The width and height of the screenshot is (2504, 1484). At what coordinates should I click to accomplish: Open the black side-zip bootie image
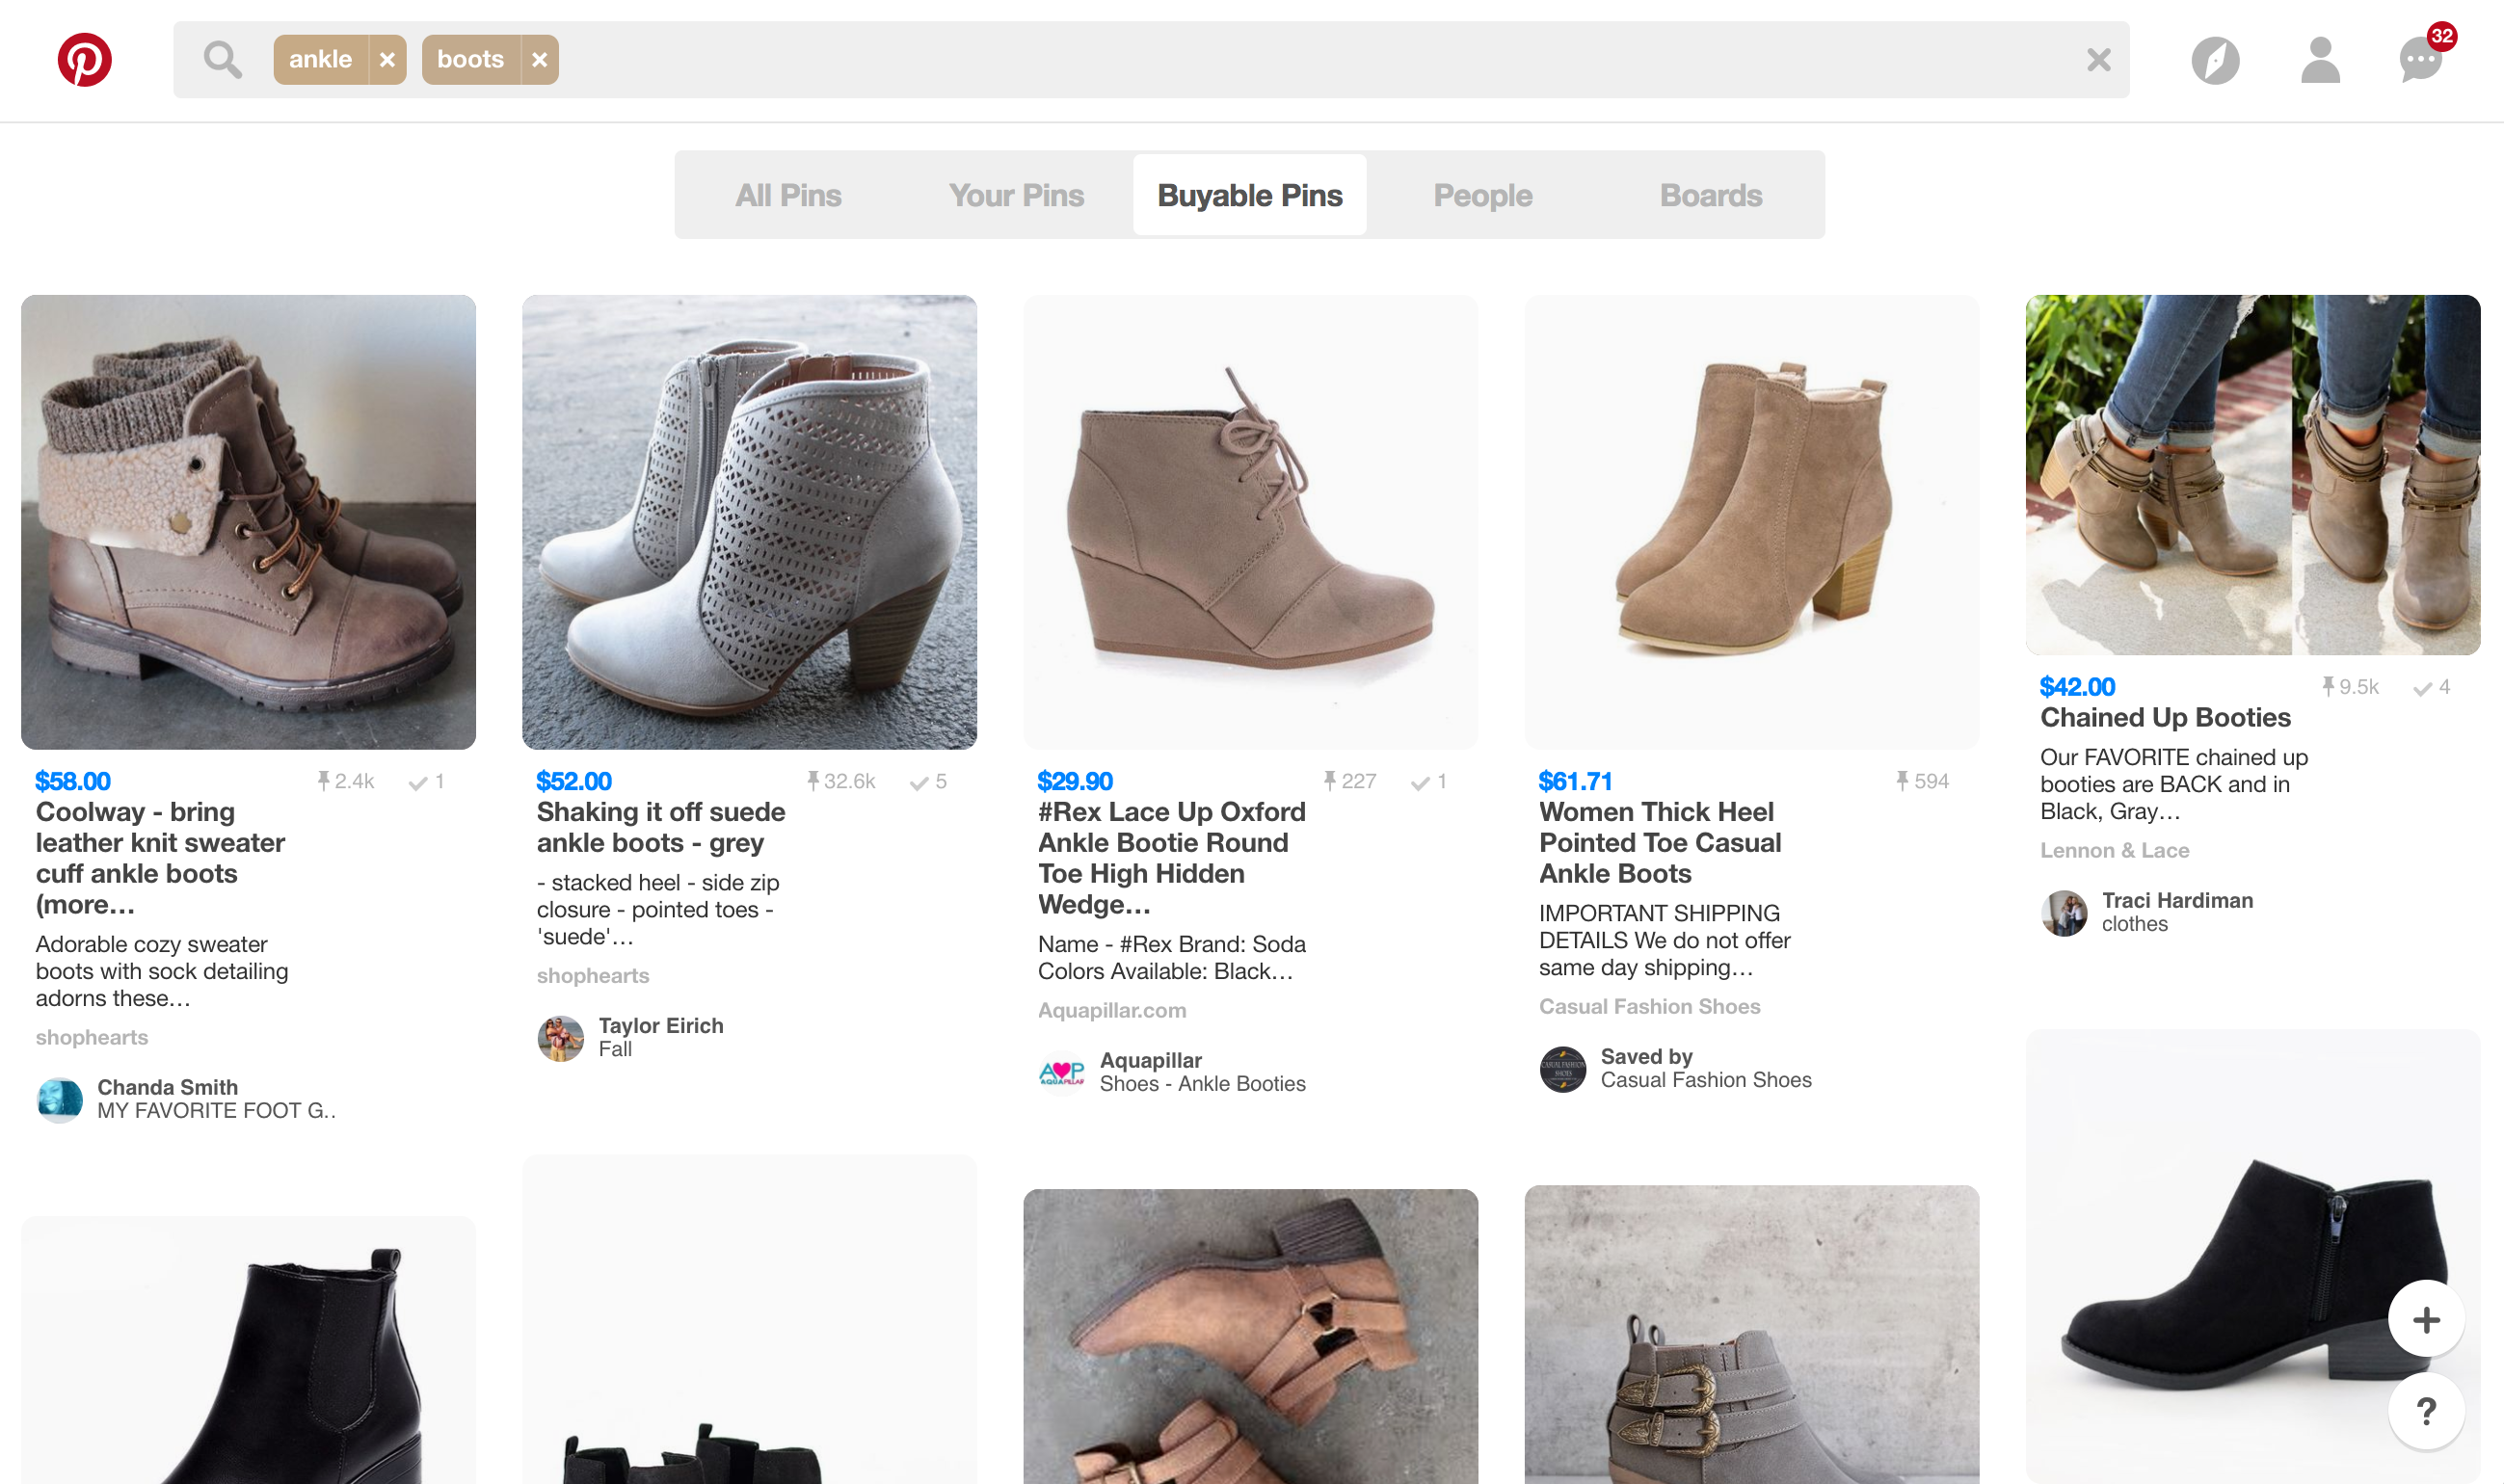[2252, 1256]
